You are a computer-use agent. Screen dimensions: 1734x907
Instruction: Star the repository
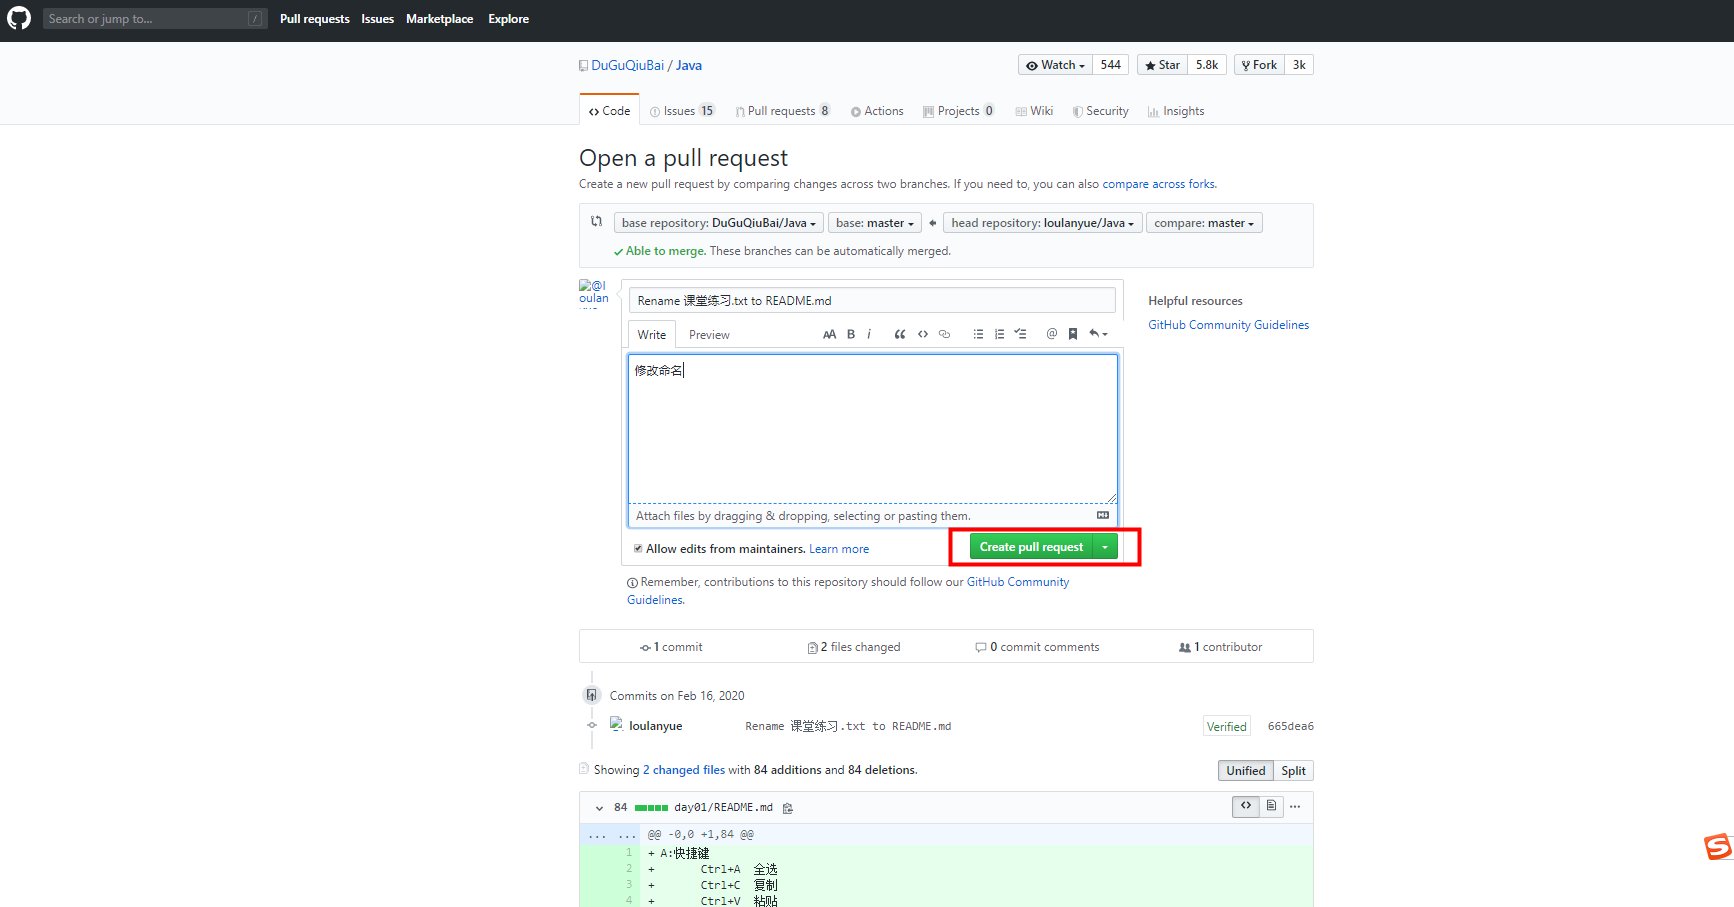[x=1162, y=65]
